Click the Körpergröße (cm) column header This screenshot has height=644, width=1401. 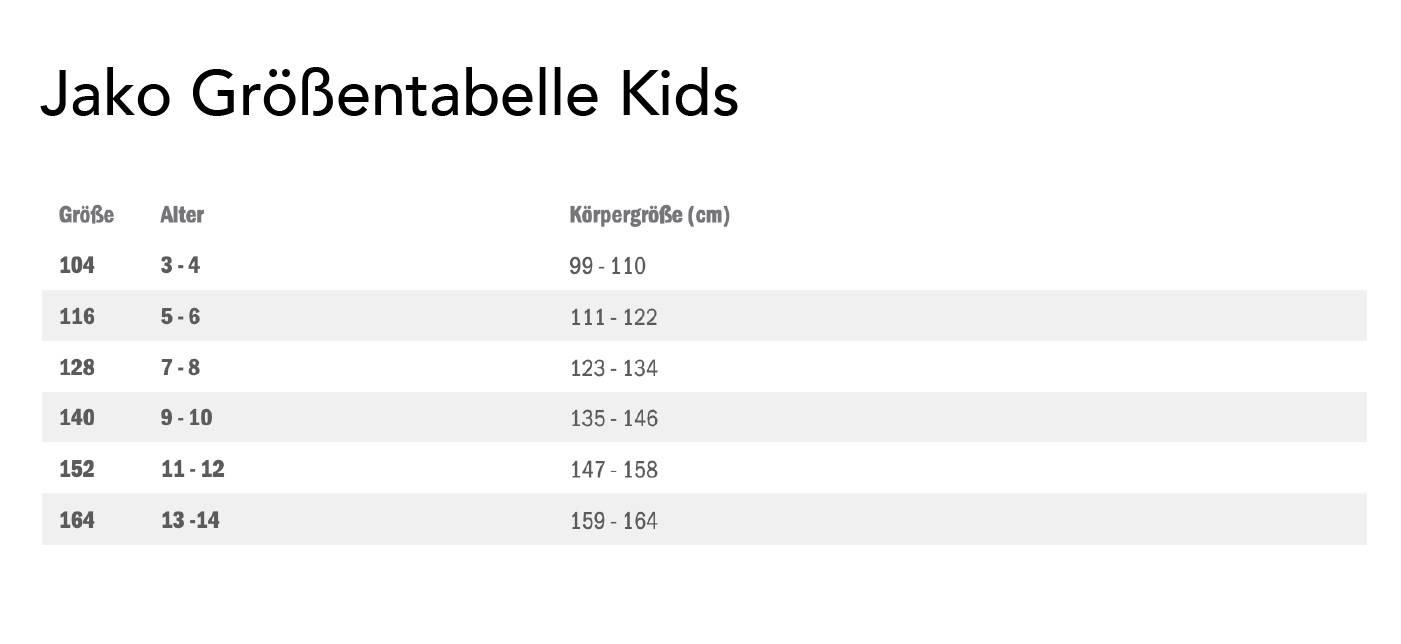click(649, 215)
